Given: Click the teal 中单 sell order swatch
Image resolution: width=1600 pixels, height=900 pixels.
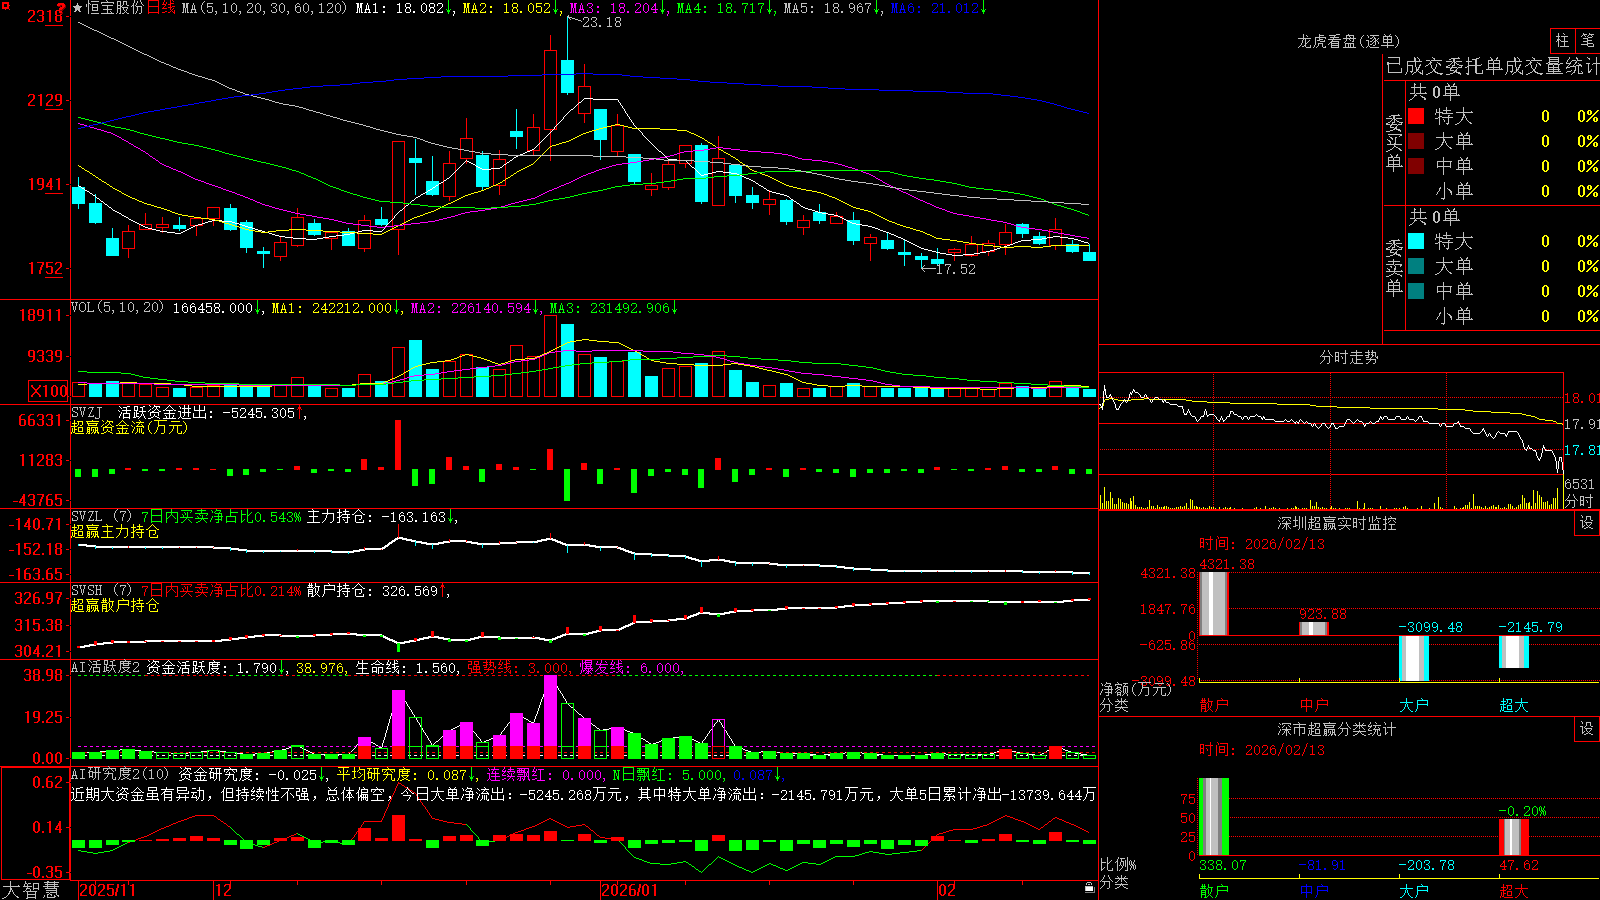Looking at the screenshot, I should [x=1416, y=291].
